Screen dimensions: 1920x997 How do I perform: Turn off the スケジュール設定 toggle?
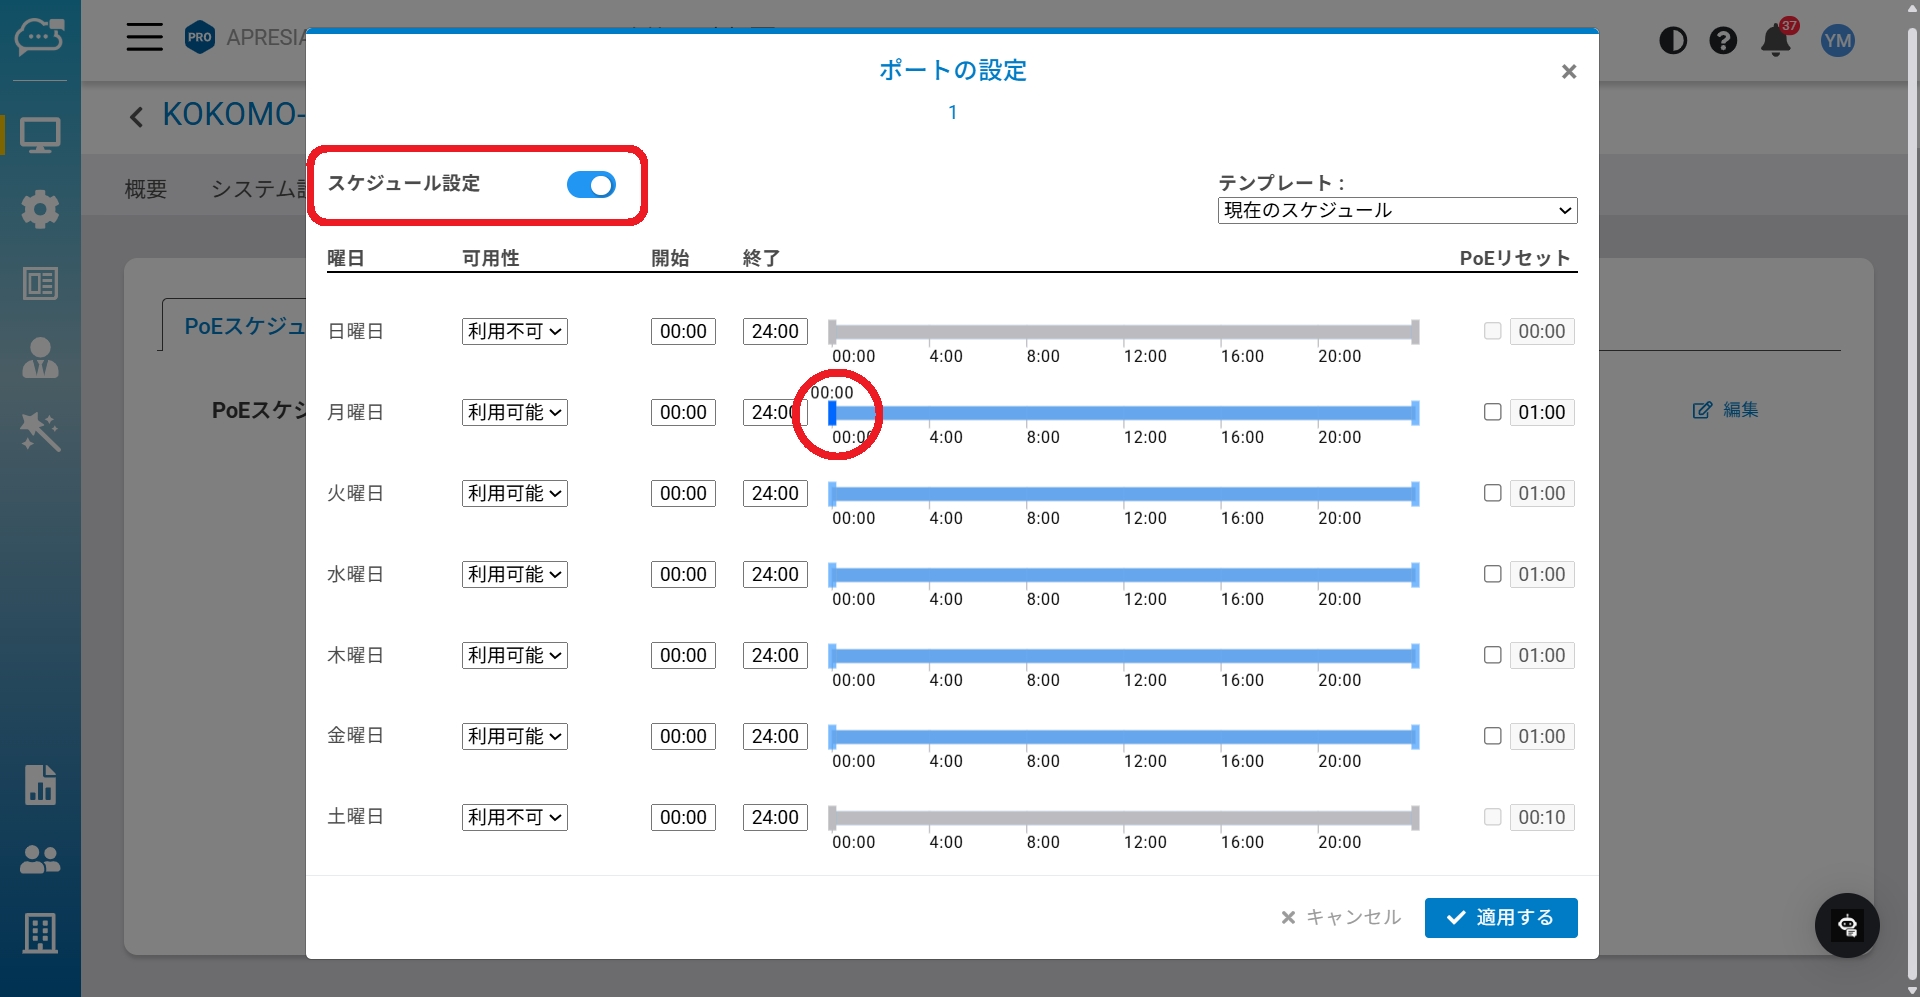(x=591, y=185)
